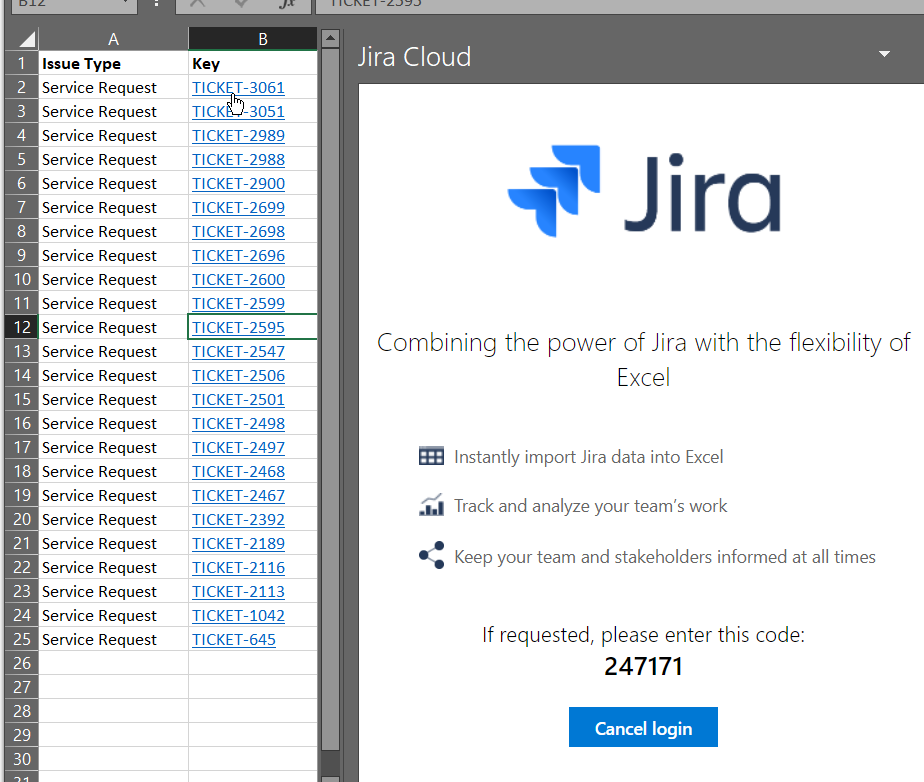Viewport: 924px width, 782px height.
Task: Click the Cancel login button
Action: point(643,727)
